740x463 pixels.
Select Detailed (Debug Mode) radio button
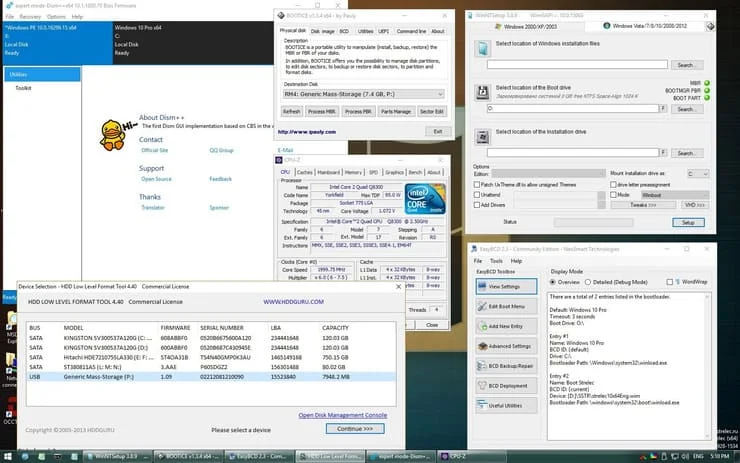tap(588, 282)
